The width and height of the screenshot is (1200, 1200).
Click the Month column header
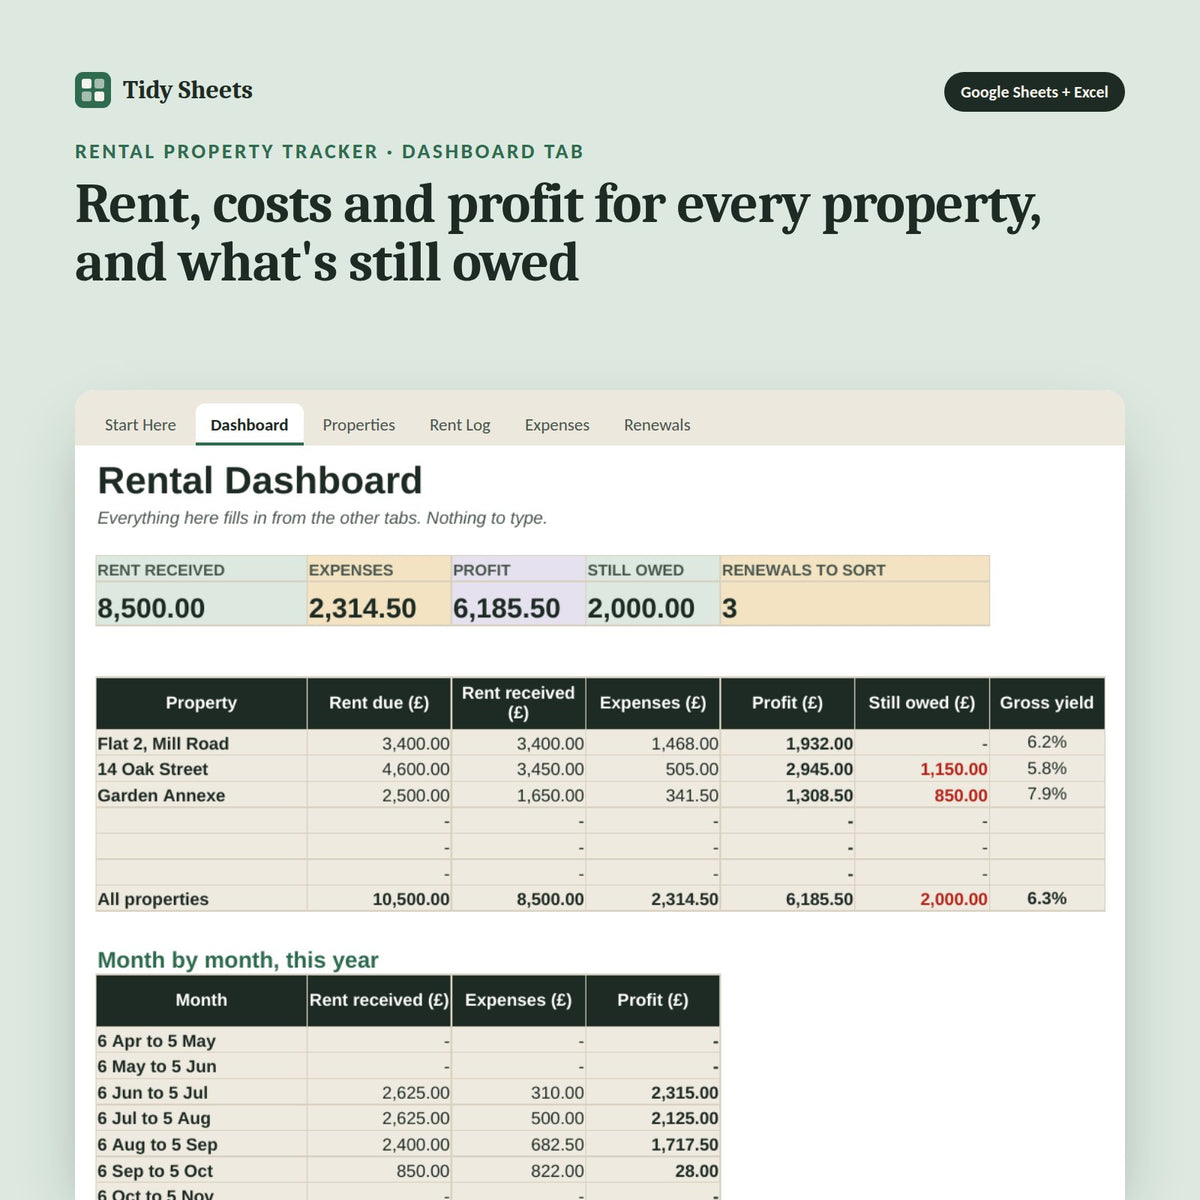[x=201, y=1000]
